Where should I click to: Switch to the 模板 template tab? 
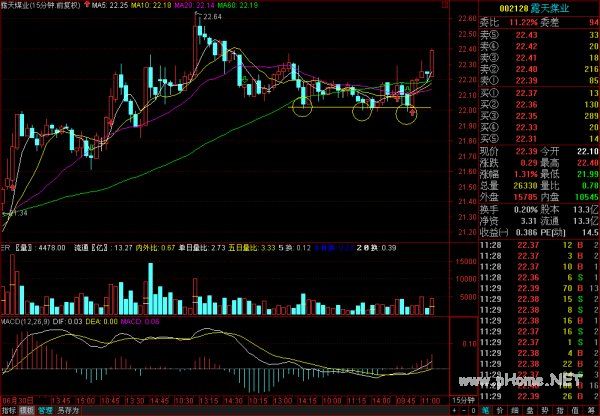26,411
